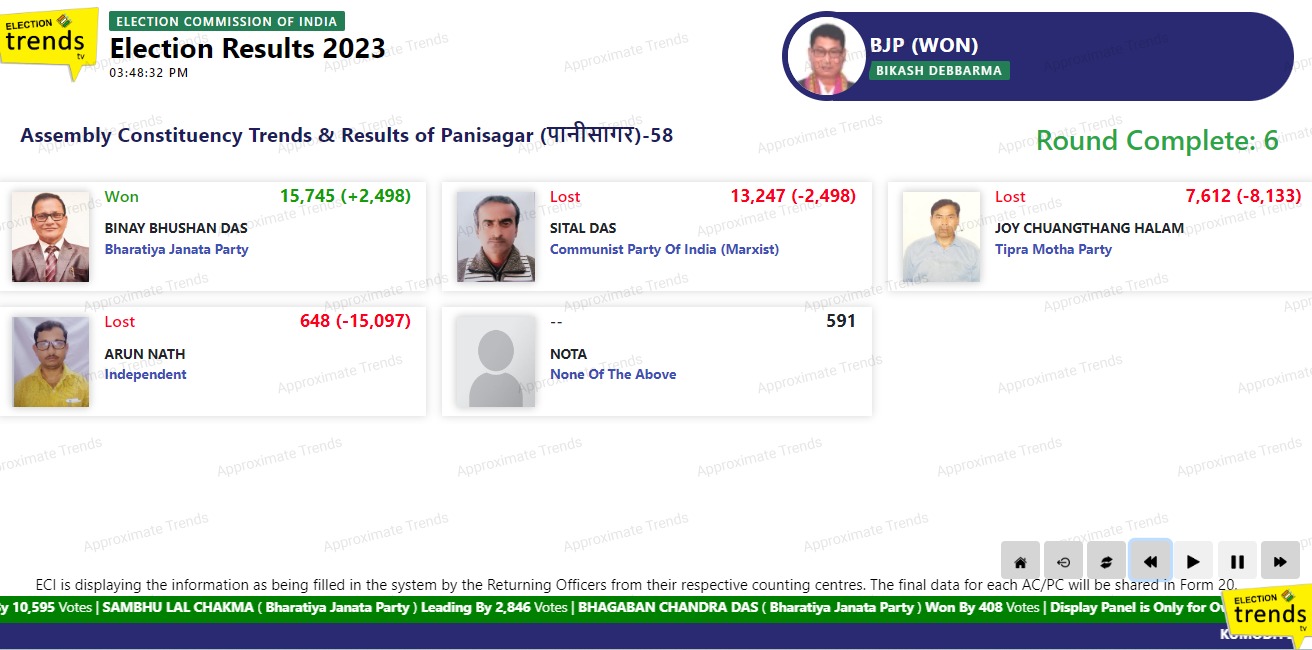The width and height of the screenshot is (1312, 650).
Task: Click the vote count 13,247 (-2,498)
Action: tap(793, 196)
